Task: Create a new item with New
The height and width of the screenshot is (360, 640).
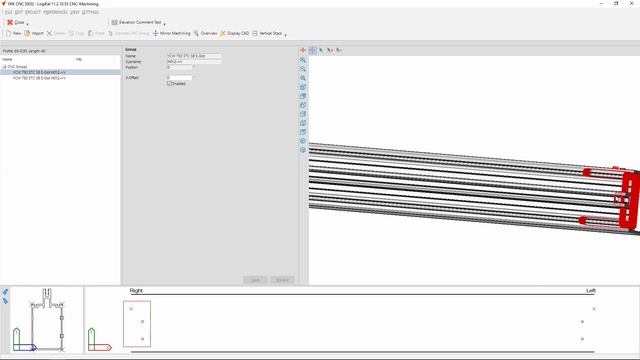Action: click(13, 33)
